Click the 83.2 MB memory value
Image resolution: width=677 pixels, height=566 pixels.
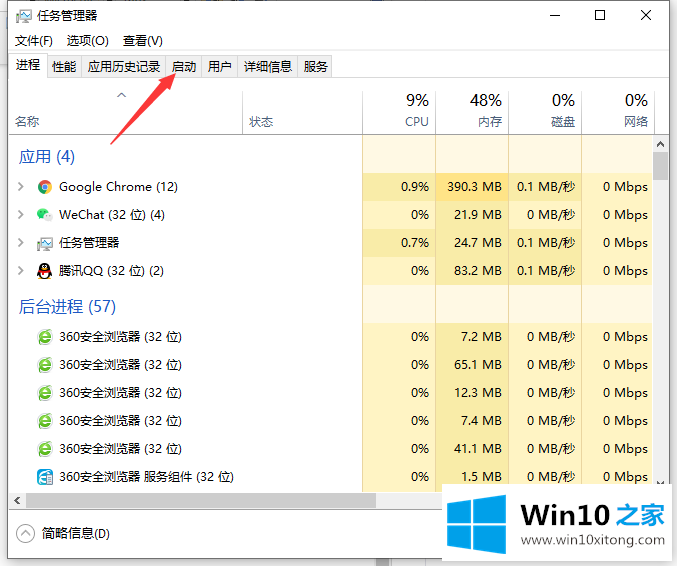pos(478,271)
